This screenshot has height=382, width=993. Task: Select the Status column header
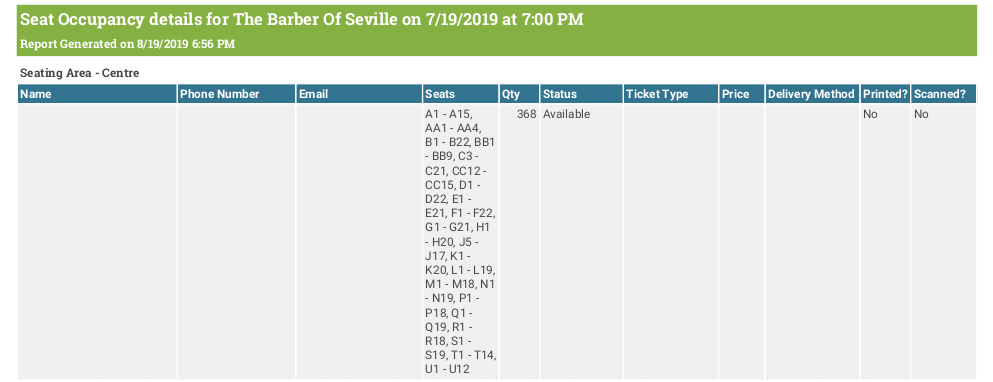581,94
